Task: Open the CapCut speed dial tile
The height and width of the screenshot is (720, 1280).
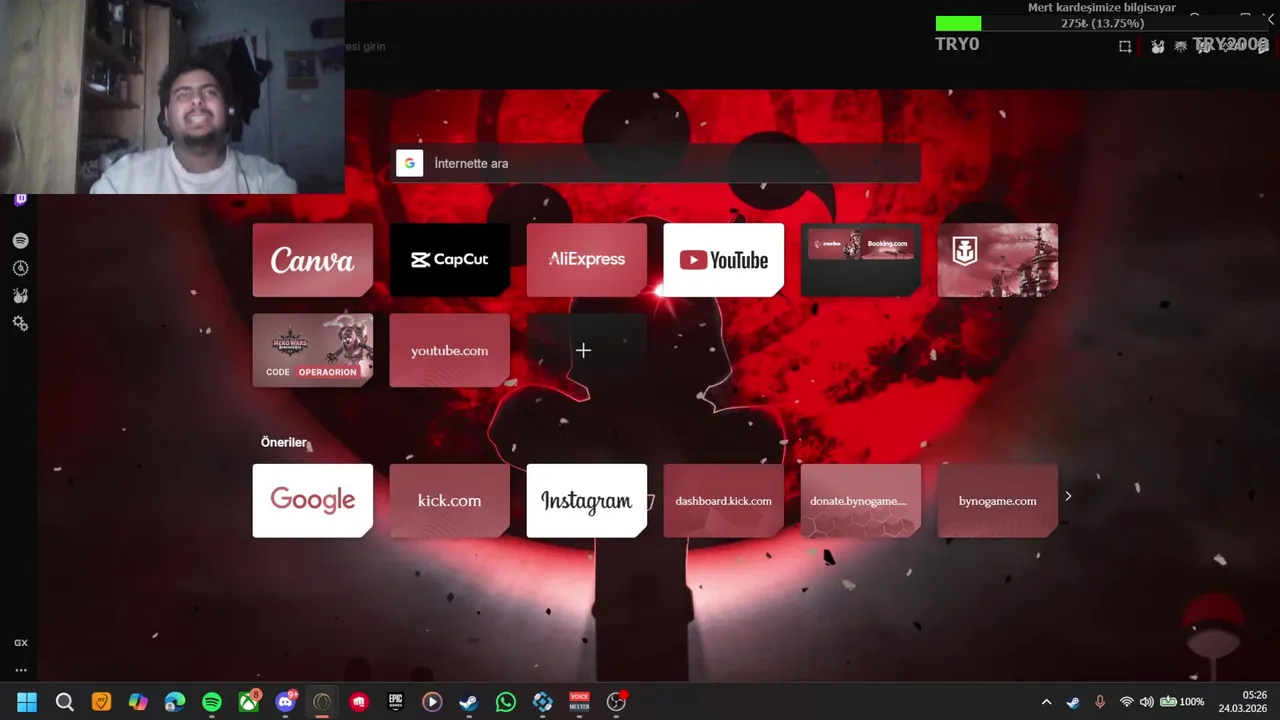Action: (450, 260)
